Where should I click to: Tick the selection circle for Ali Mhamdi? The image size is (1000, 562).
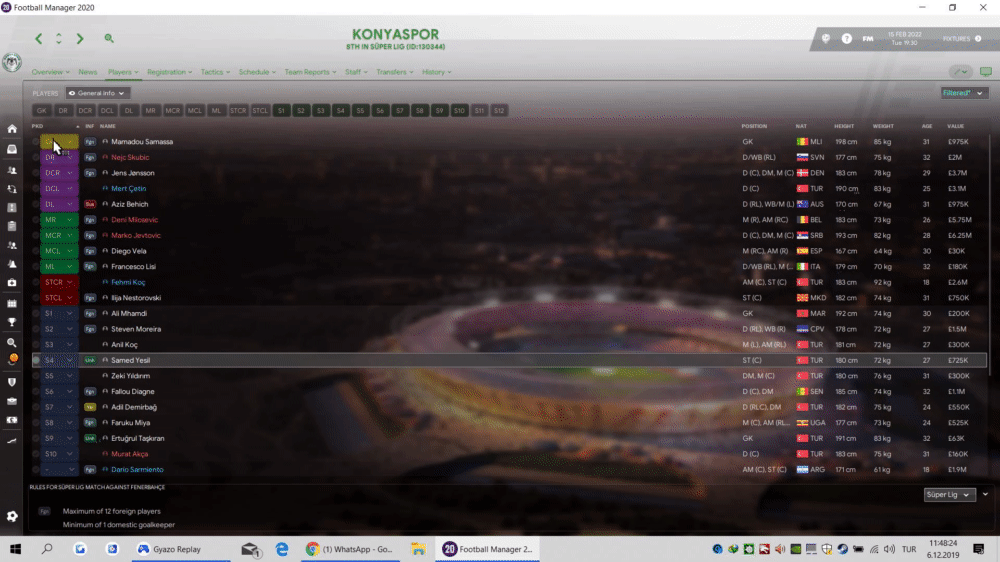(x=36, y=313)
